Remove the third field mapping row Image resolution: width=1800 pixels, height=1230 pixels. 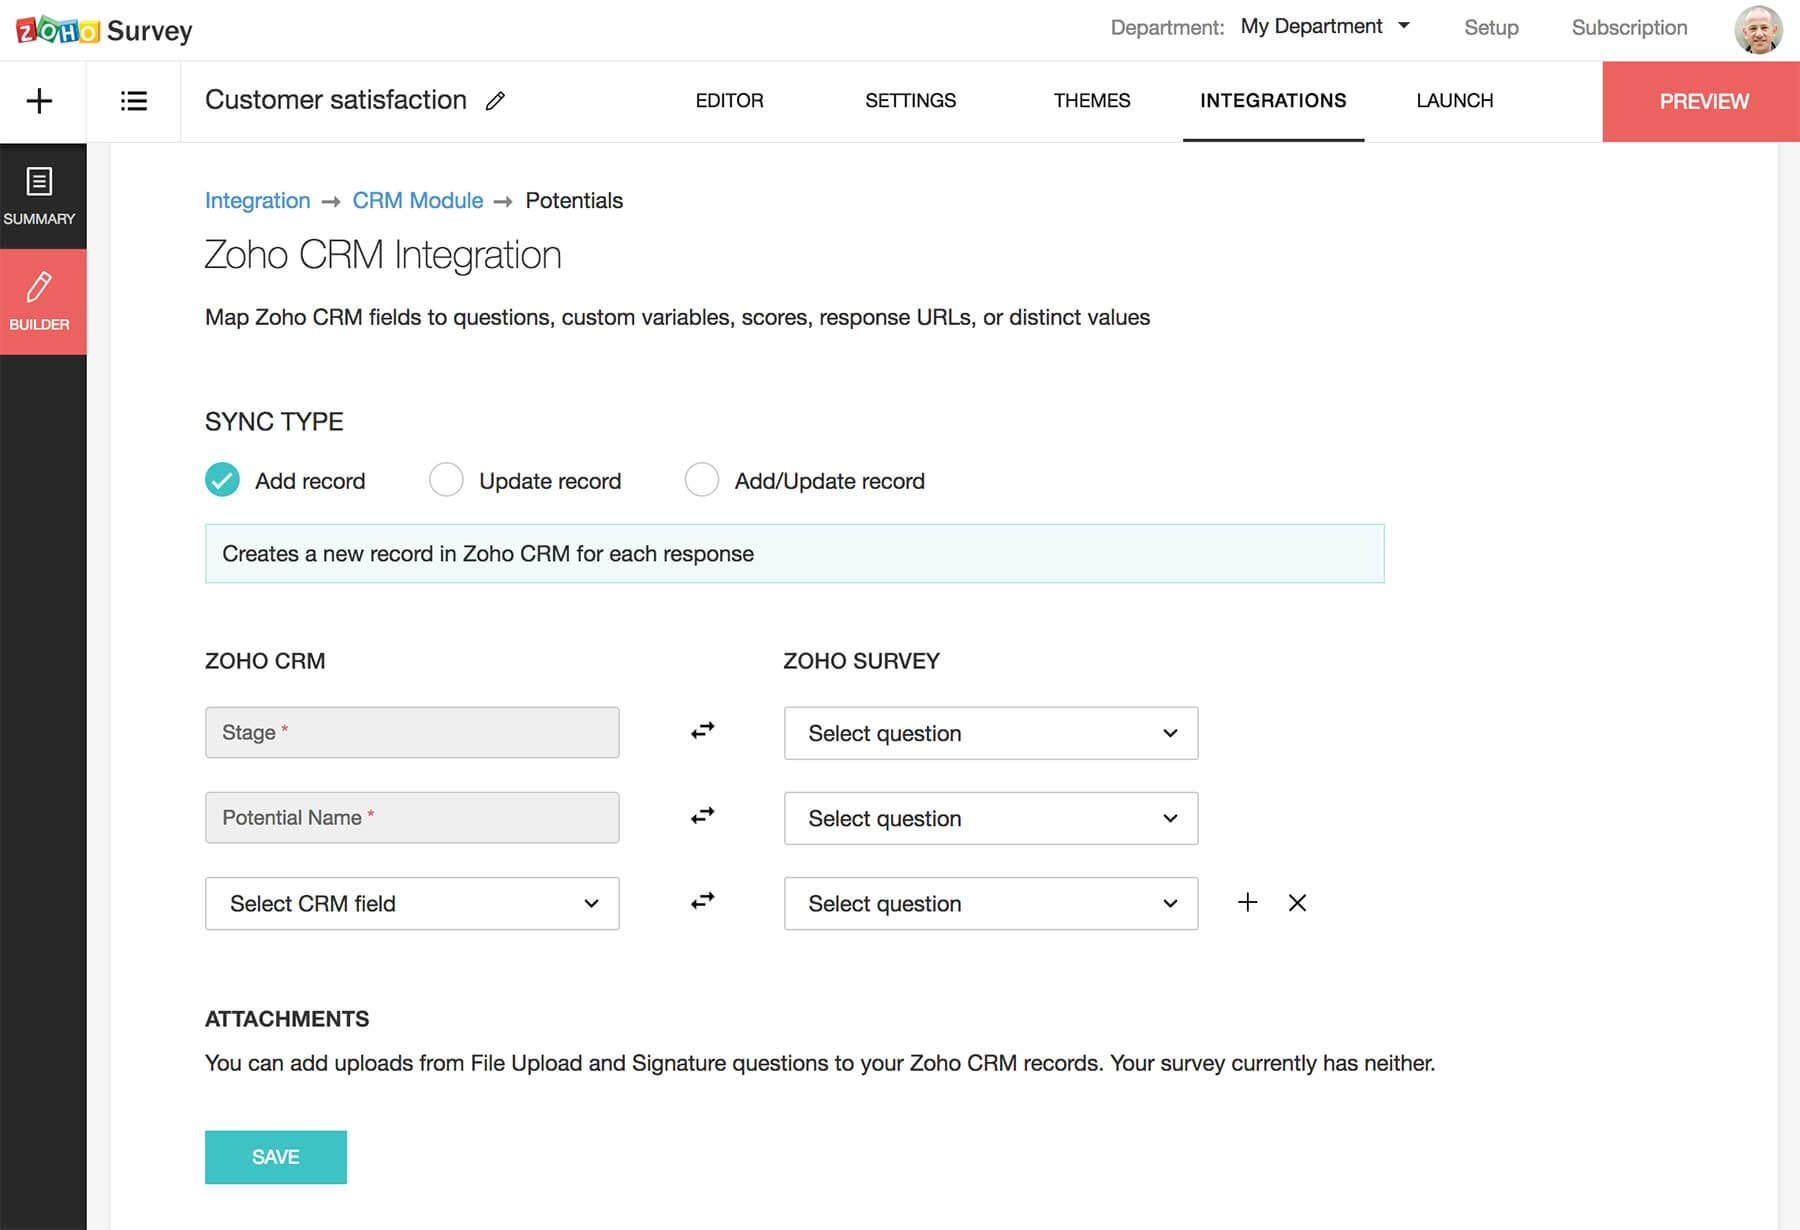pyautogui.click(x=1297, y=903)
